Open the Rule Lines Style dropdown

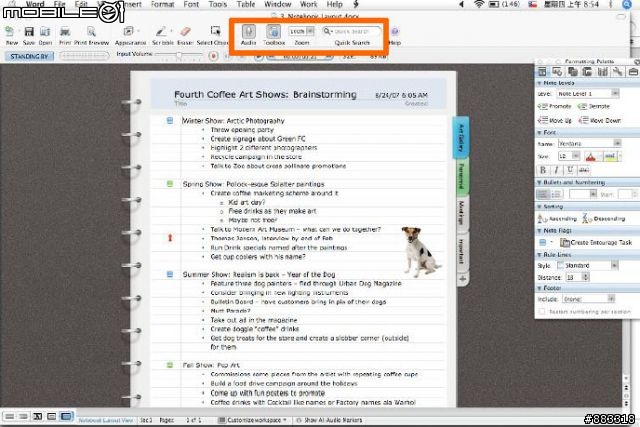pos(587,265)
